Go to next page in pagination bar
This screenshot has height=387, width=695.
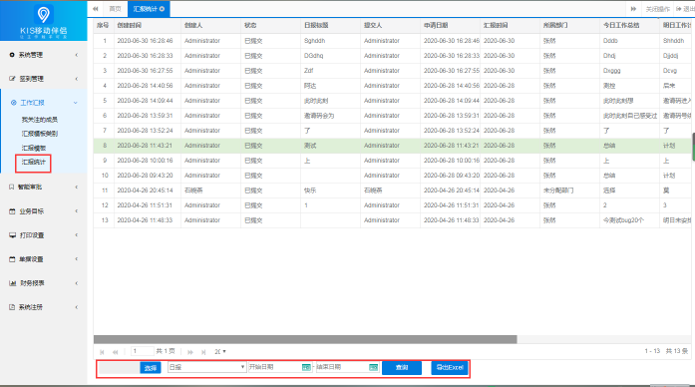click(x=190, y=352)
